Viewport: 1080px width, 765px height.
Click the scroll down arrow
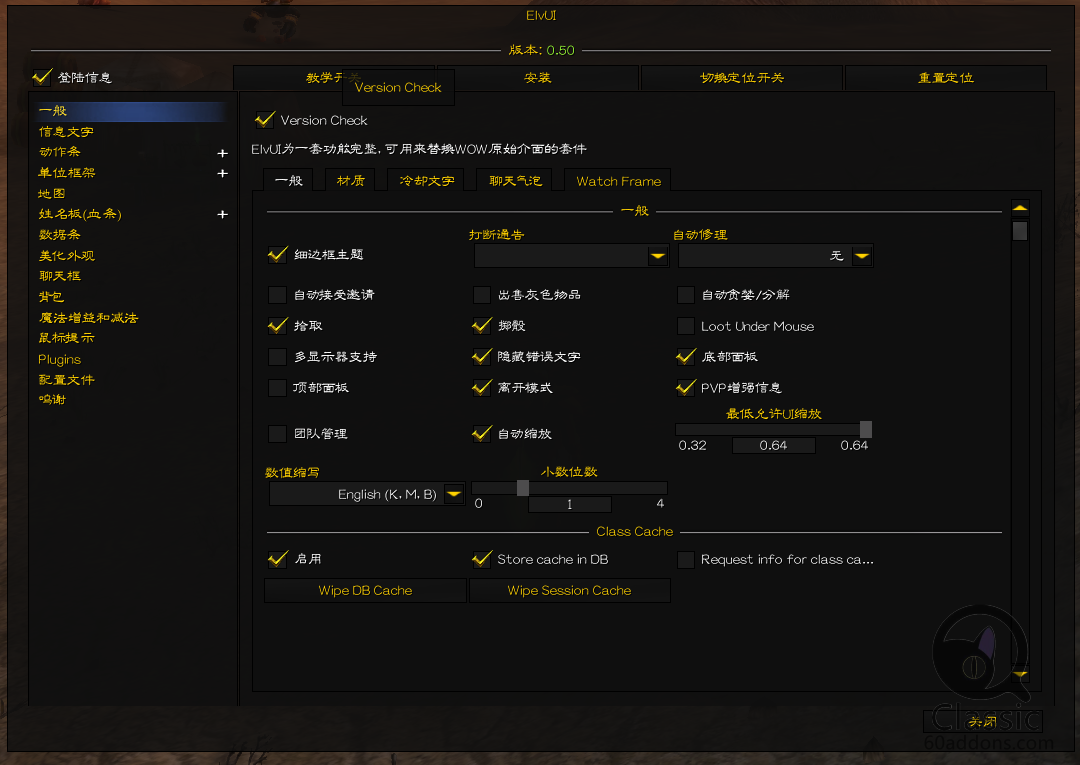1020,674
